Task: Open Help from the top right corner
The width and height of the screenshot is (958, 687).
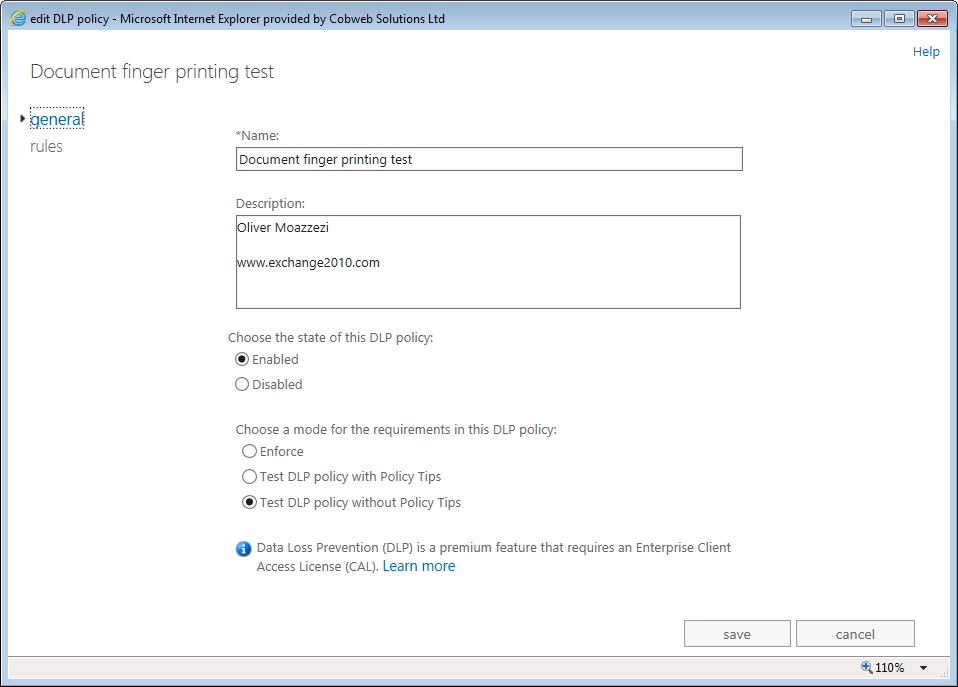Action: coord(926,51)
